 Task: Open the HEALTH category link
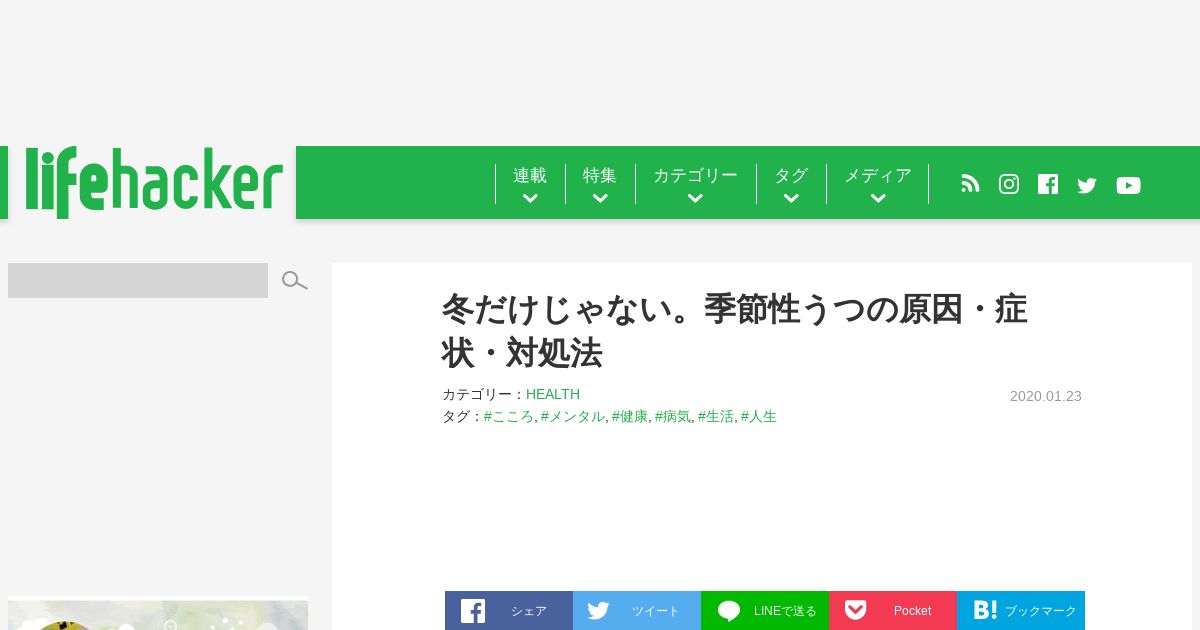tap(553, 394)
